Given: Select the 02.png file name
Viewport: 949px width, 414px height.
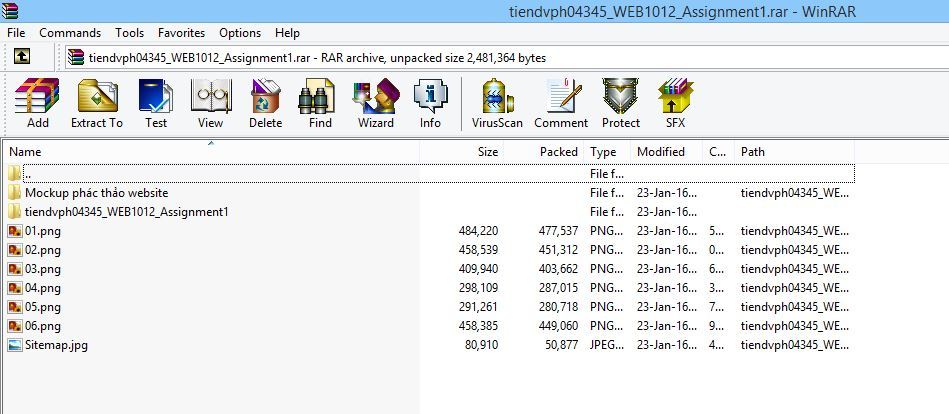Looking at the screenshot, I should [43, 250].
